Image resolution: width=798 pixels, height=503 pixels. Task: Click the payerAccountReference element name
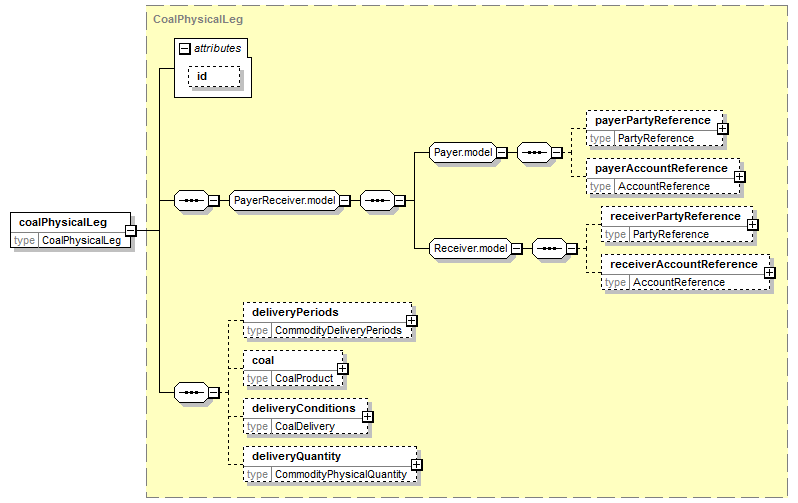(x=661, y=169)
